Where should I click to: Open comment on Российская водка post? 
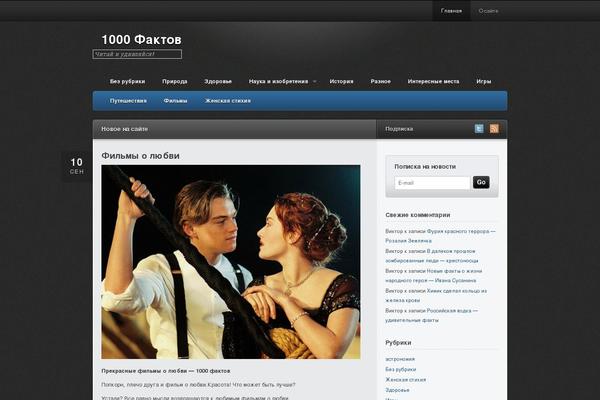click(x=431, y=315)
